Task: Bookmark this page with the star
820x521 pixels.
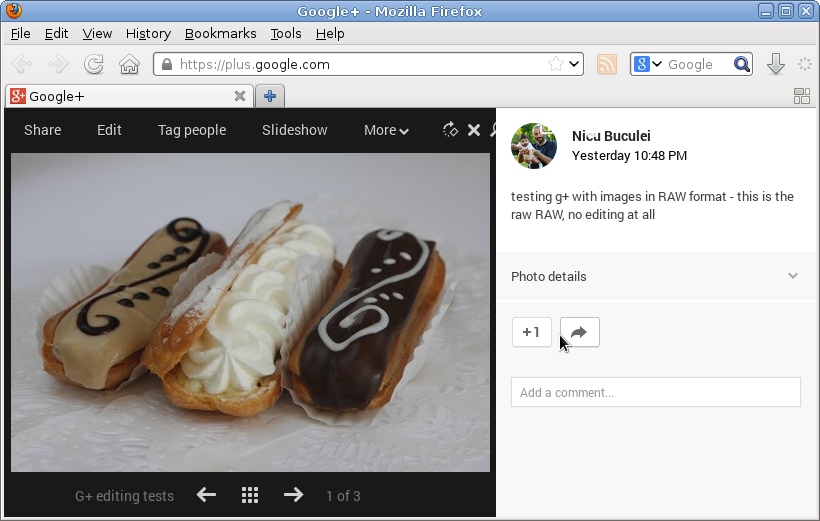Action: 556,64
